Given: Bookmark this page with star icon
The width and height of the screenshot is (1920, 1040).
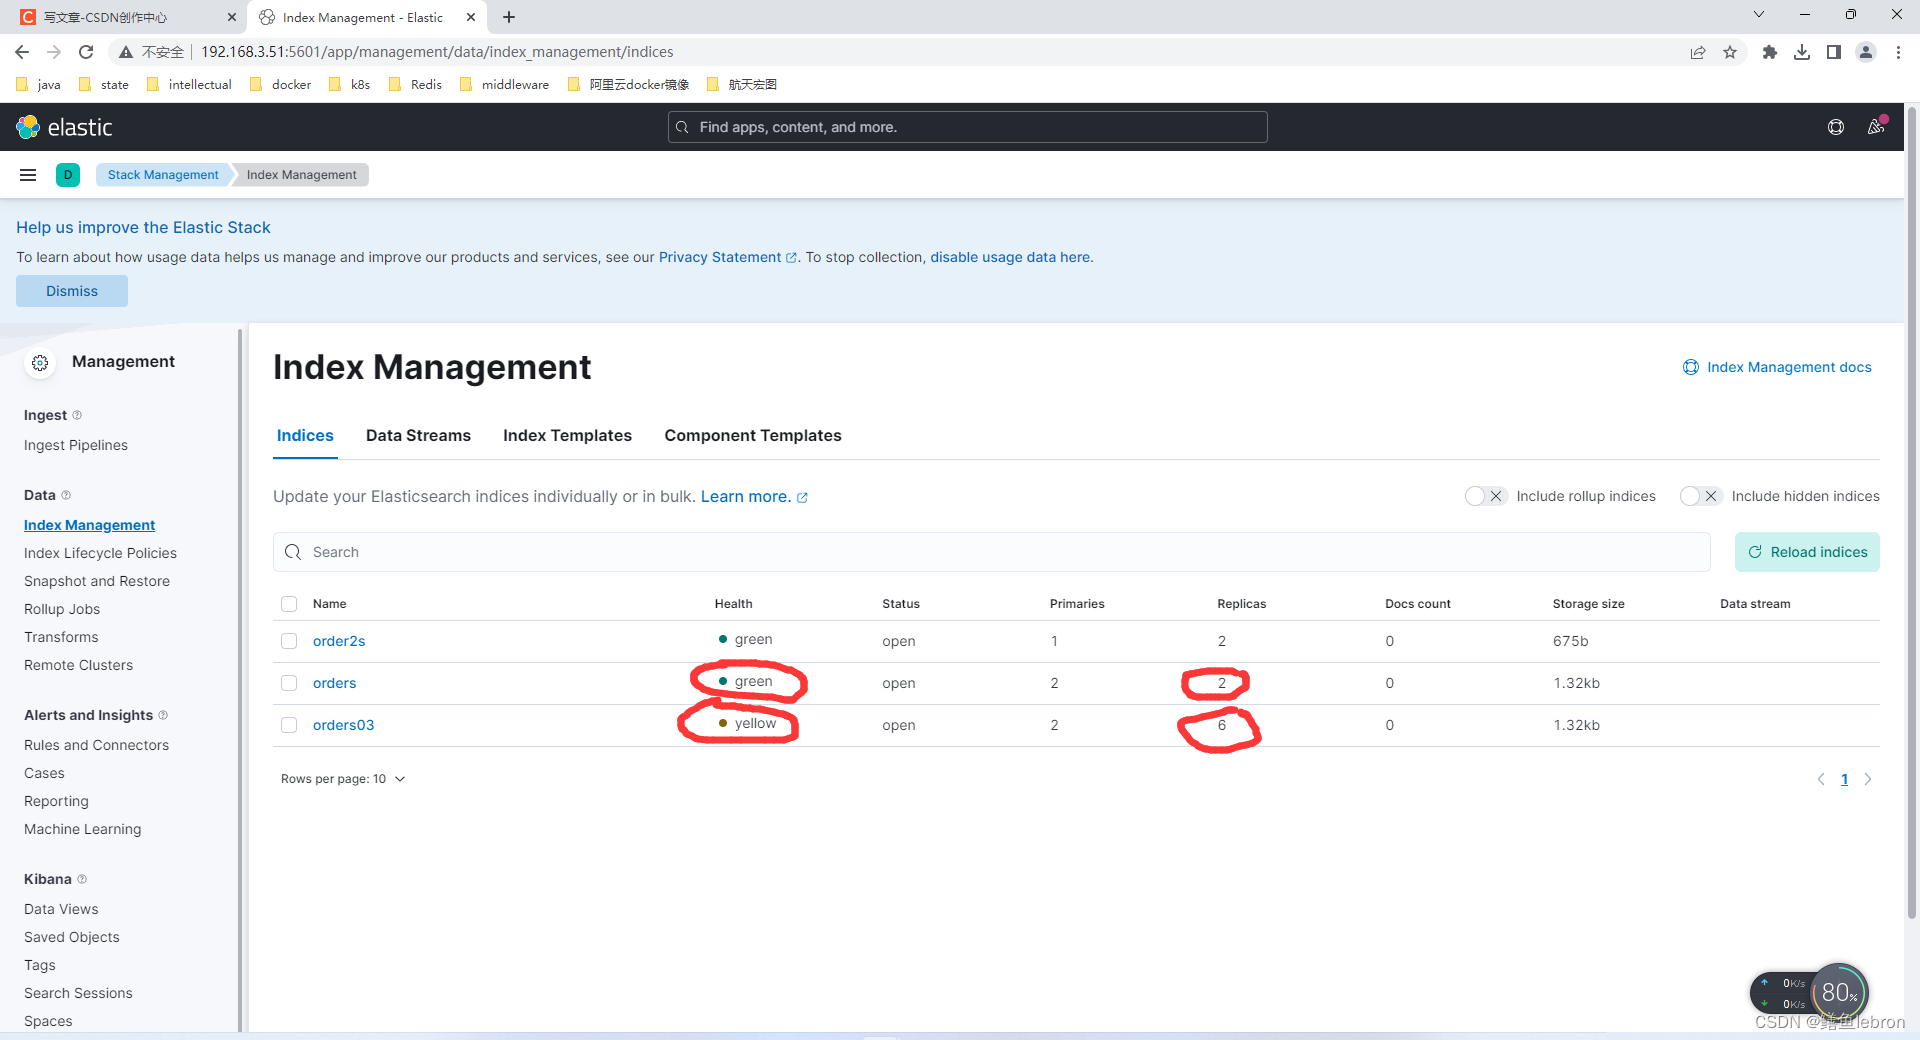Looking at the screenshot, I should (1730, 52).
